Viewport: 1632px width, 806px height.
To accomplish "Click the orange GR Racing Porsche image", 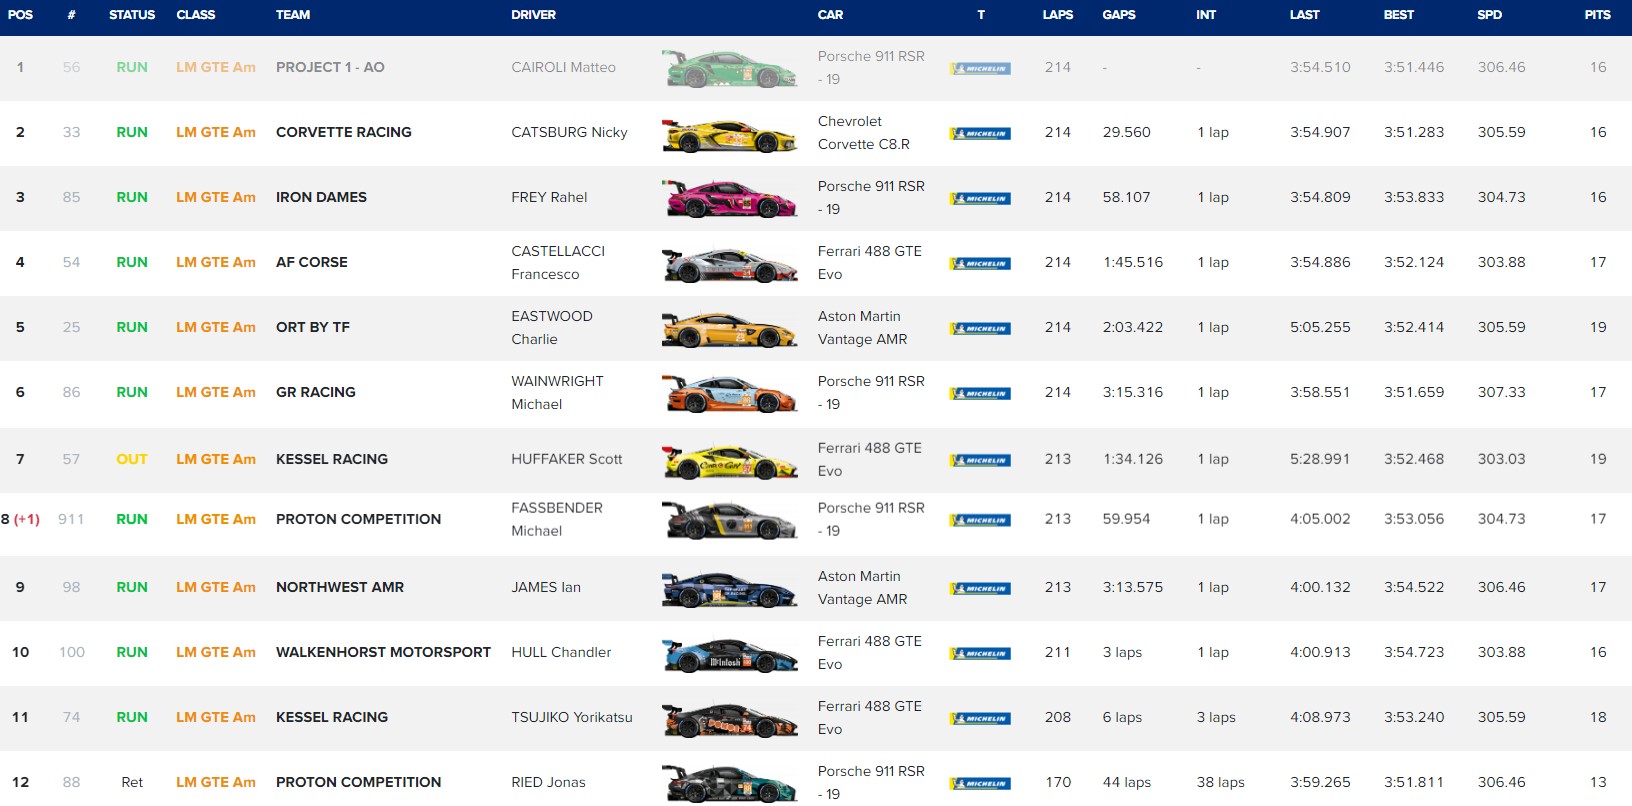I will point(729,393).
